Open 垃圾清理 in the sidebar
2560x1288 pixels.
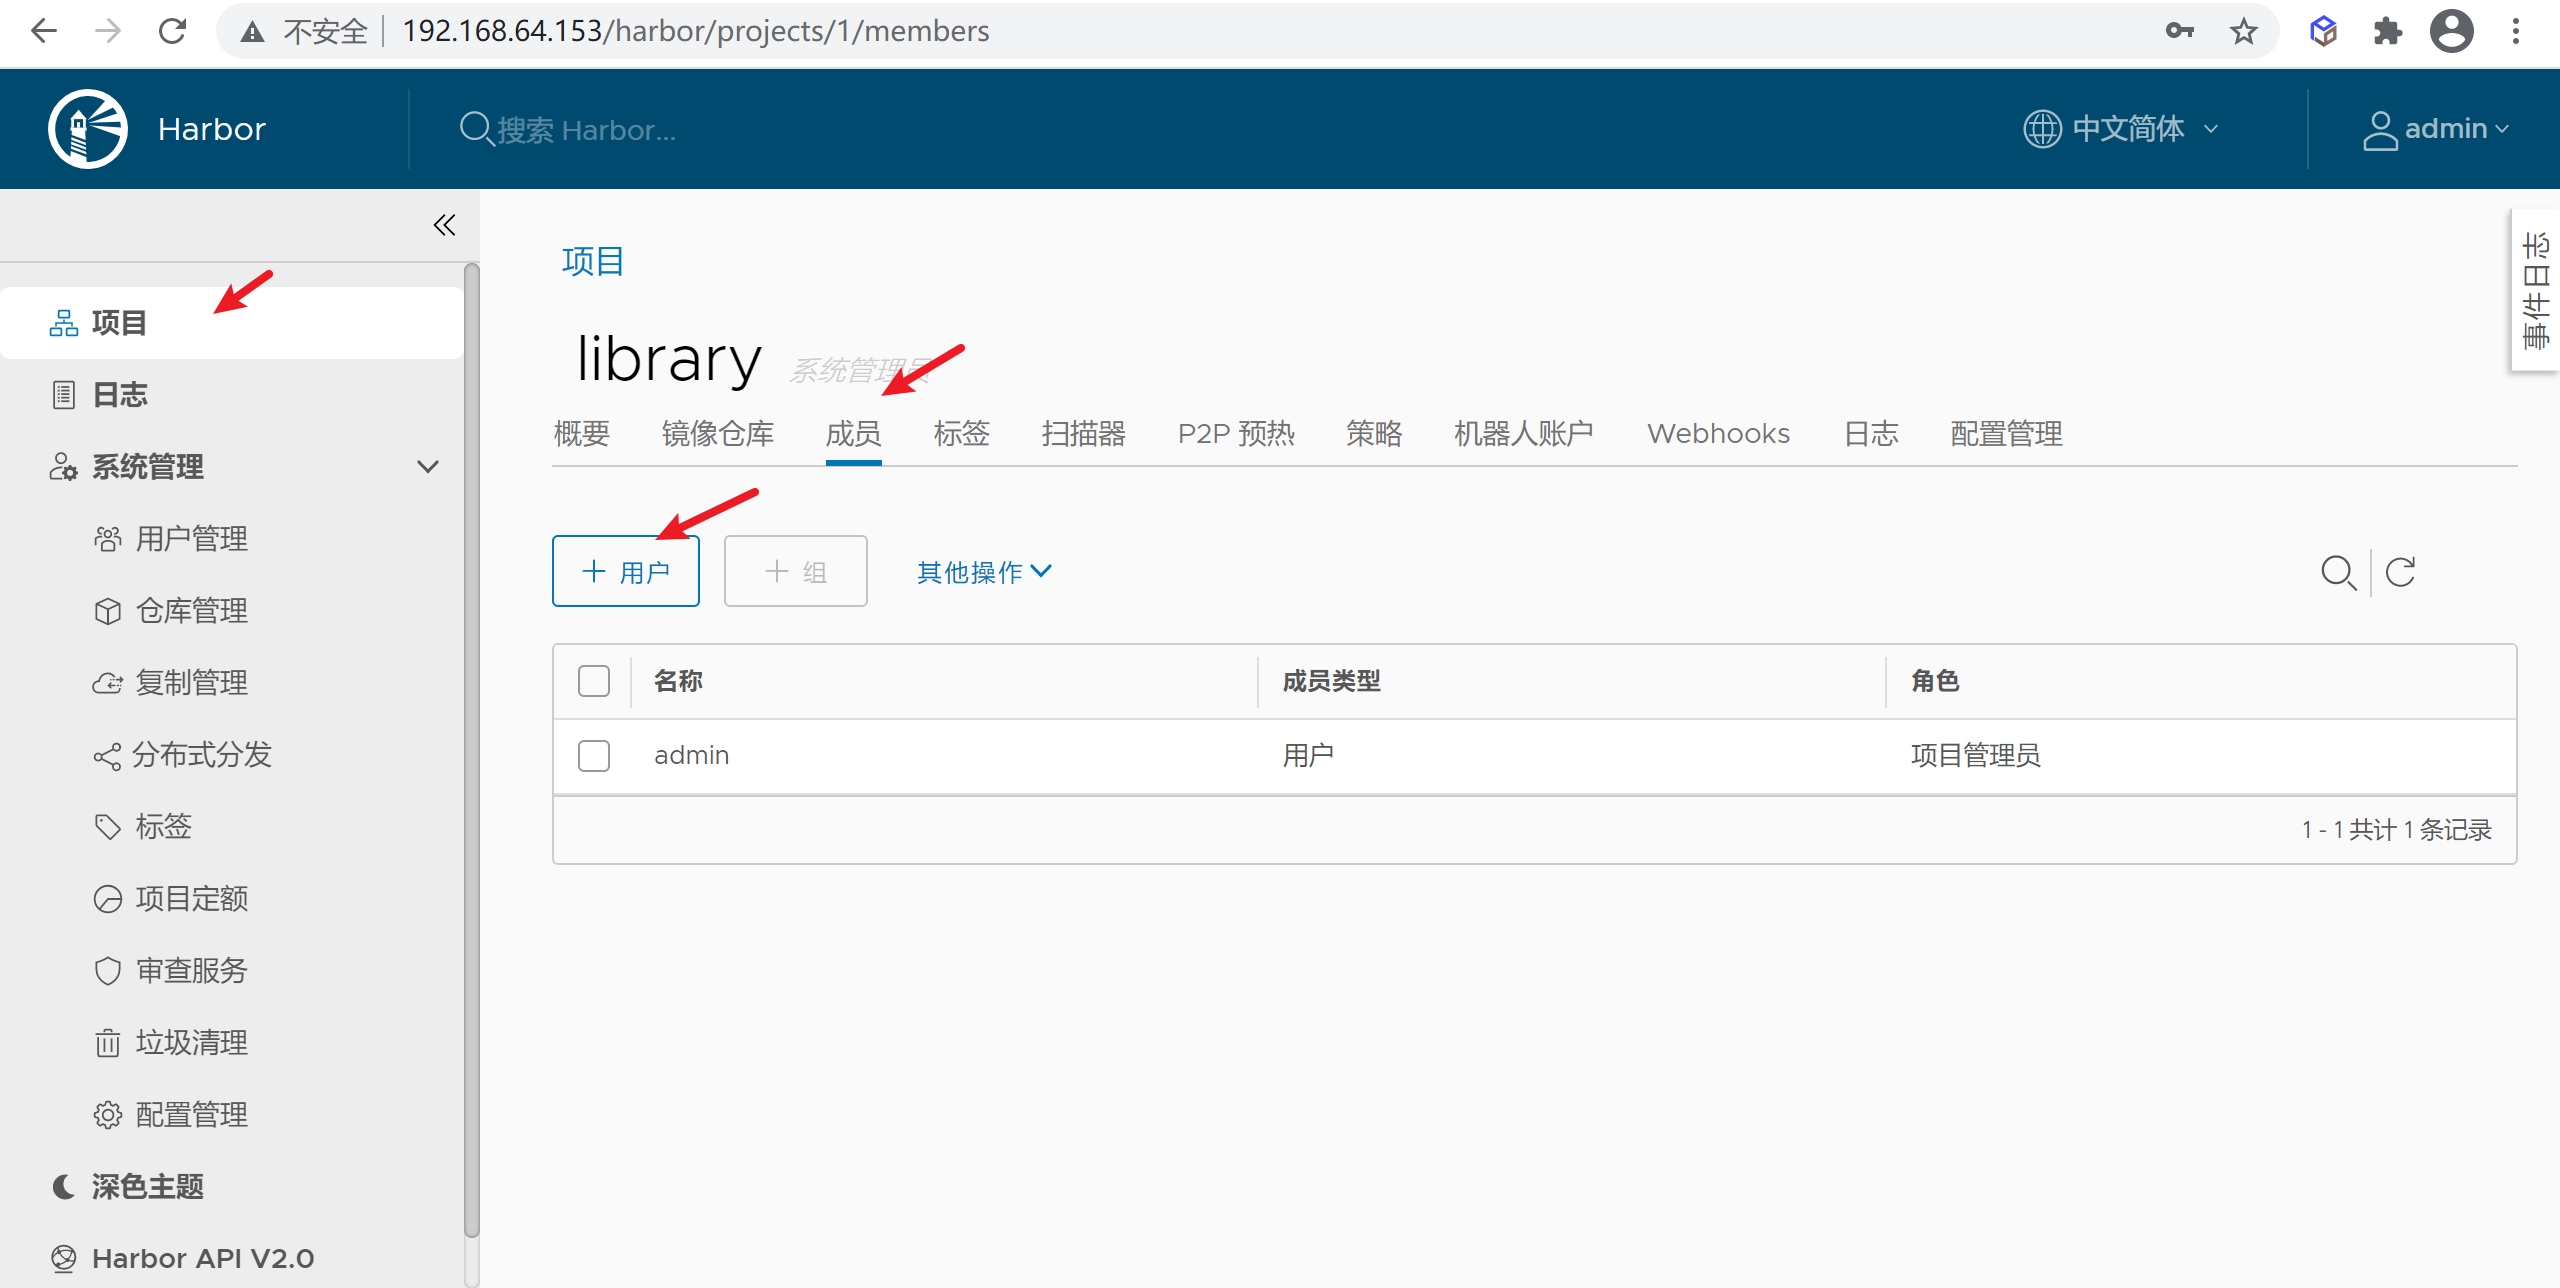pos(192,1042)
